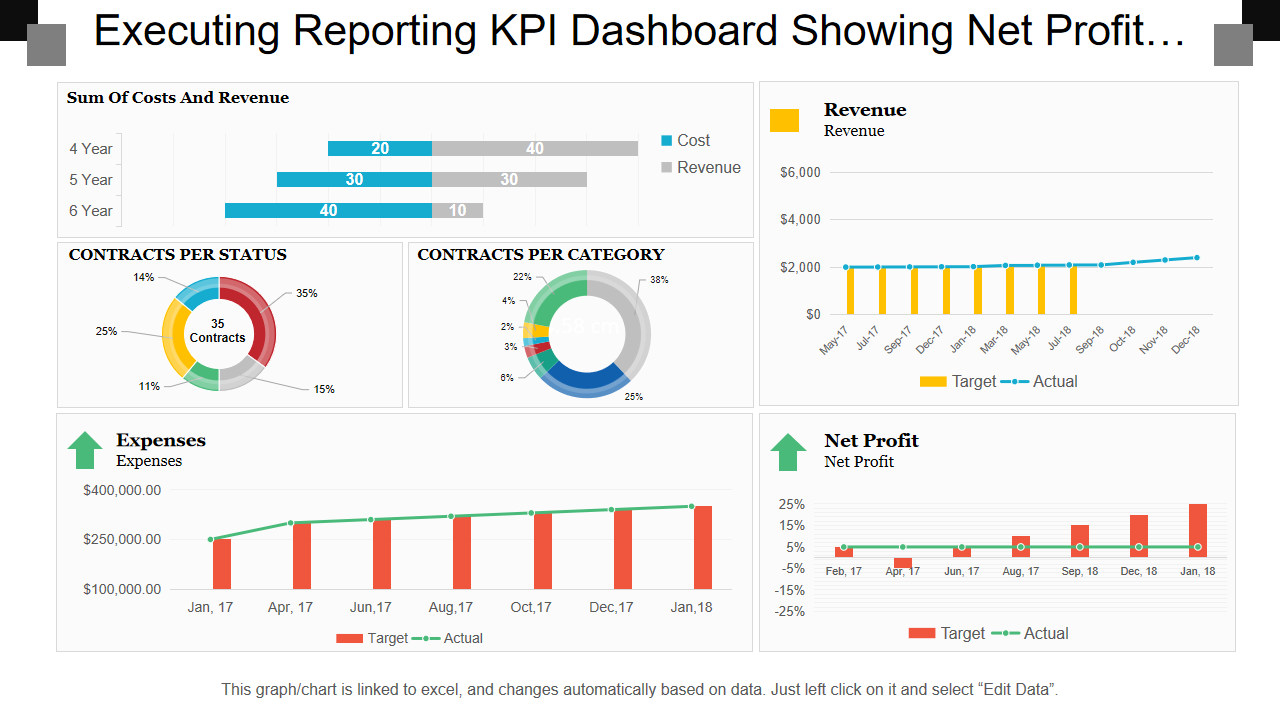The width and height of the screenshot is (1280, 720).
Task: Click the green up arrow beside Net Profit
Action: 789,452
